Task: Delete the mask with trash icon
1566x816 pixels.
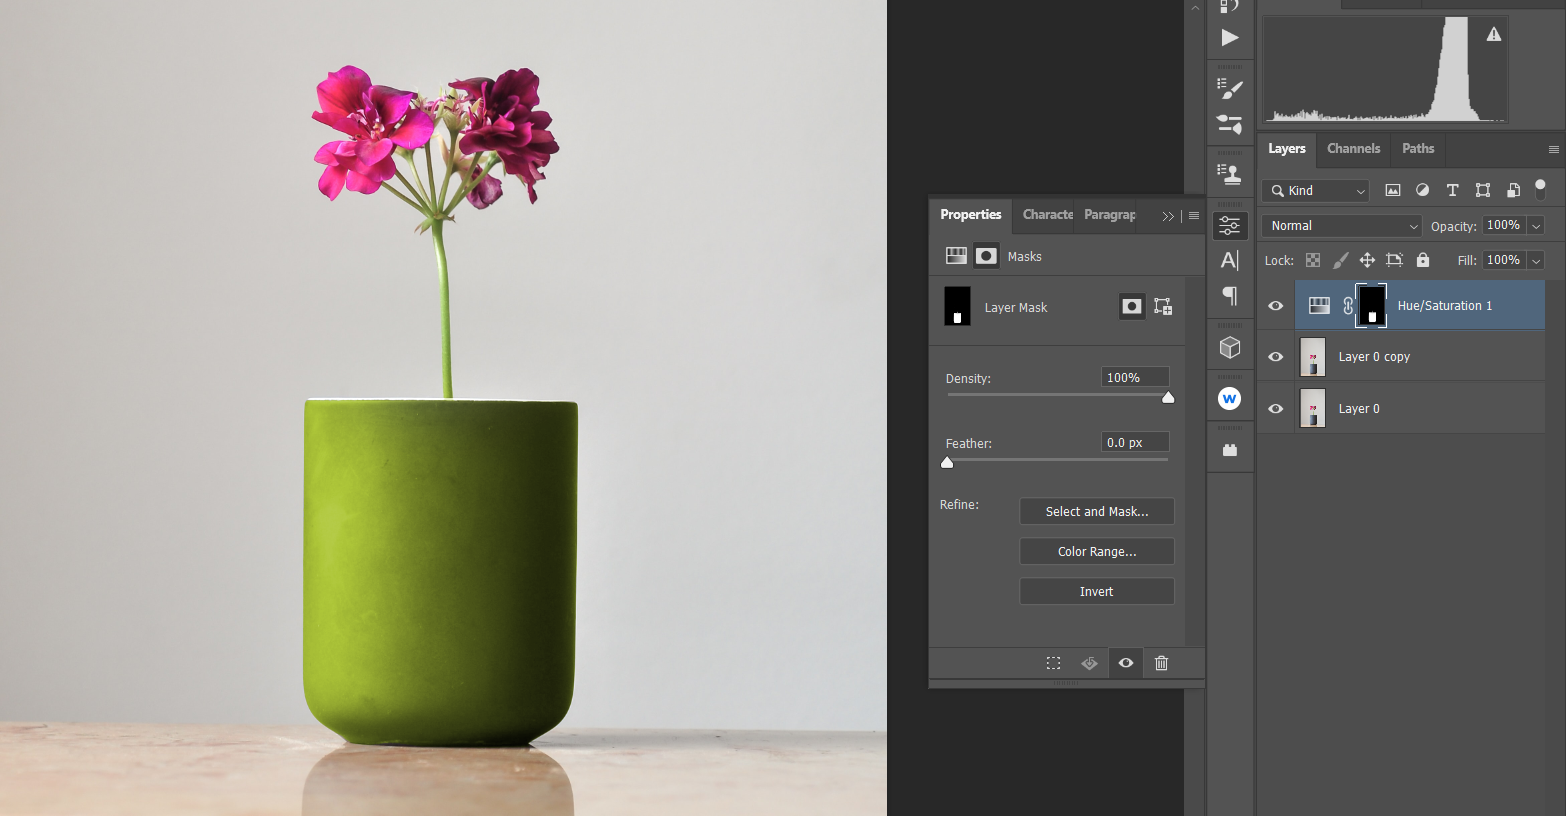Action: click(1161, 663)
